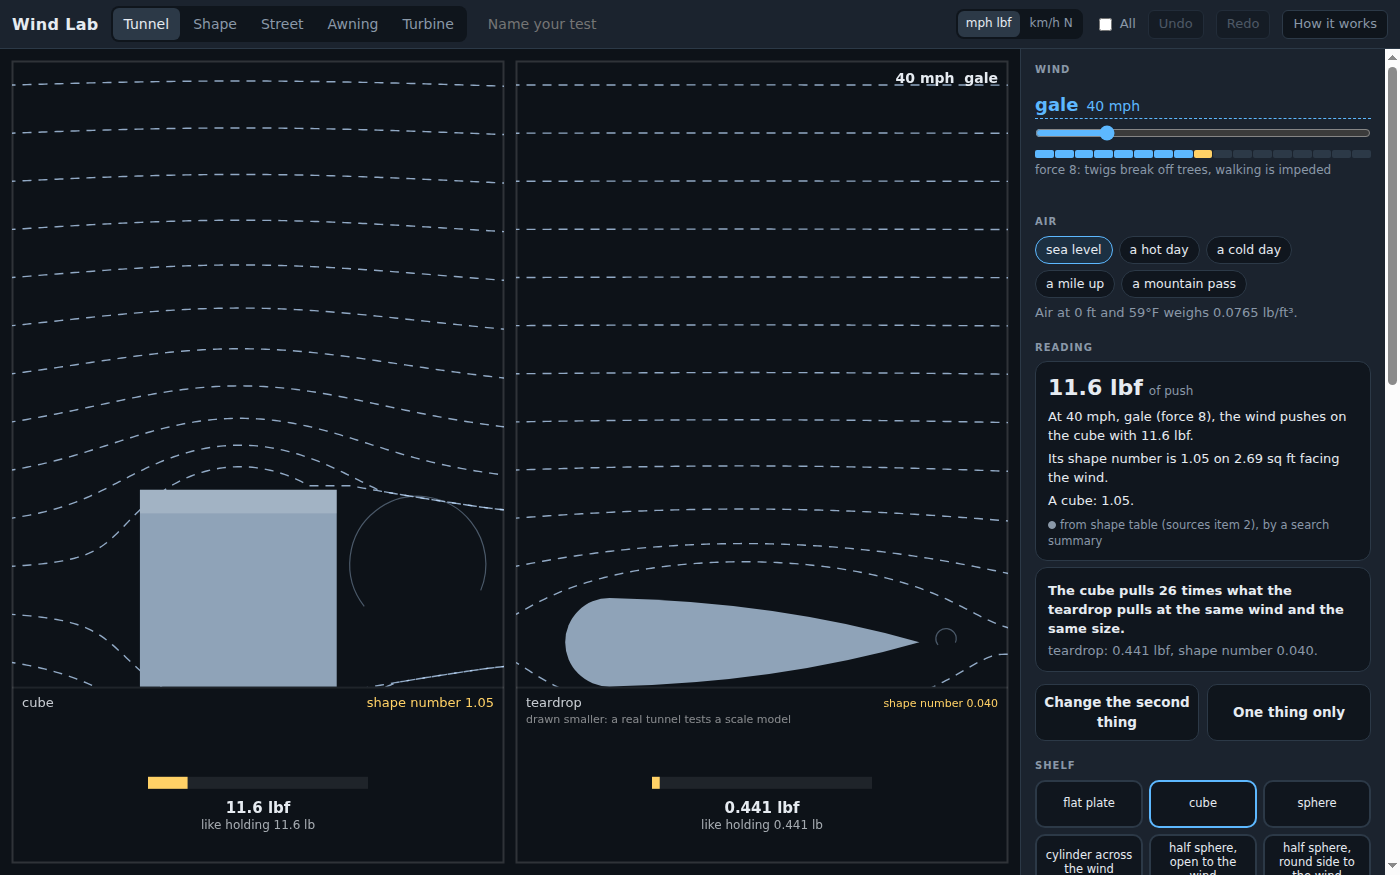
Task: Click Change the second thing button
Action: pos(1117,712)
